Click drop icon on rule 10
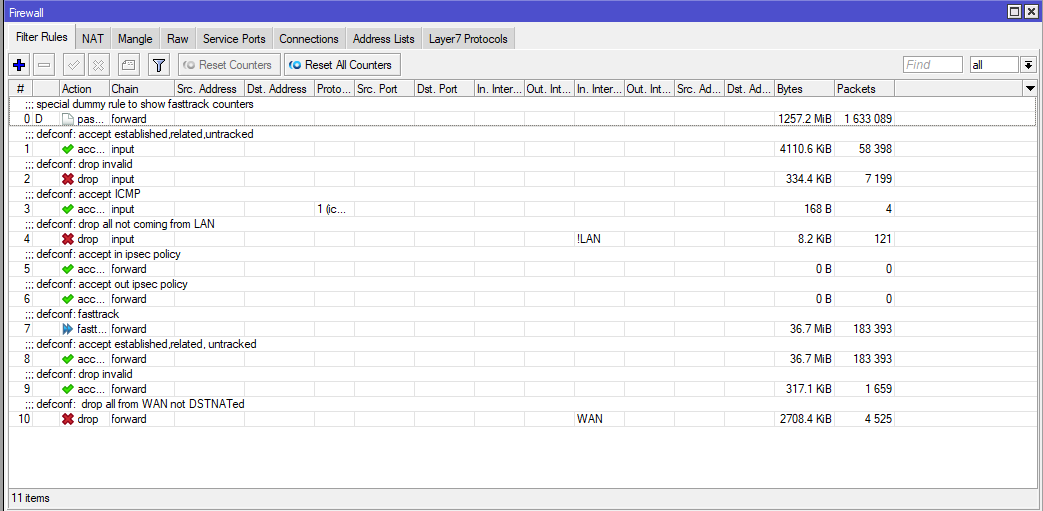Image resolution: width=1043 pixels, height=511 pixels. click(x=67, y=419)
